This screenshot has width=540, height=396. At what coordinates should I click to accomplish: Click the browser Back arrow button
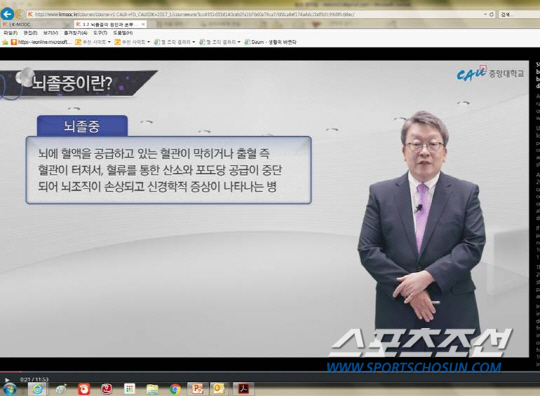tap(7, 14)
